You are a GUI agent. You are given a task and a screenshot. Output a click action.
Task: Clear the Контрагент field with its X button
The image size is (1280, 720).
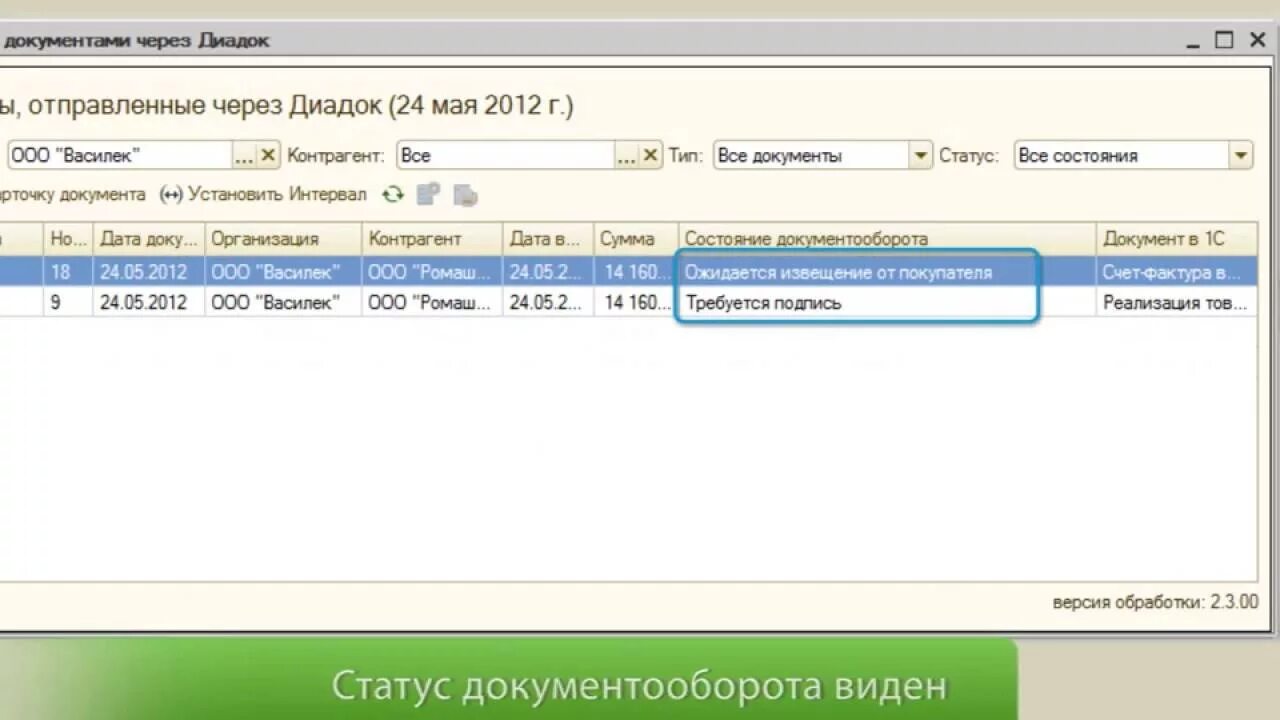pyautogui.click(x=650, y=155)
